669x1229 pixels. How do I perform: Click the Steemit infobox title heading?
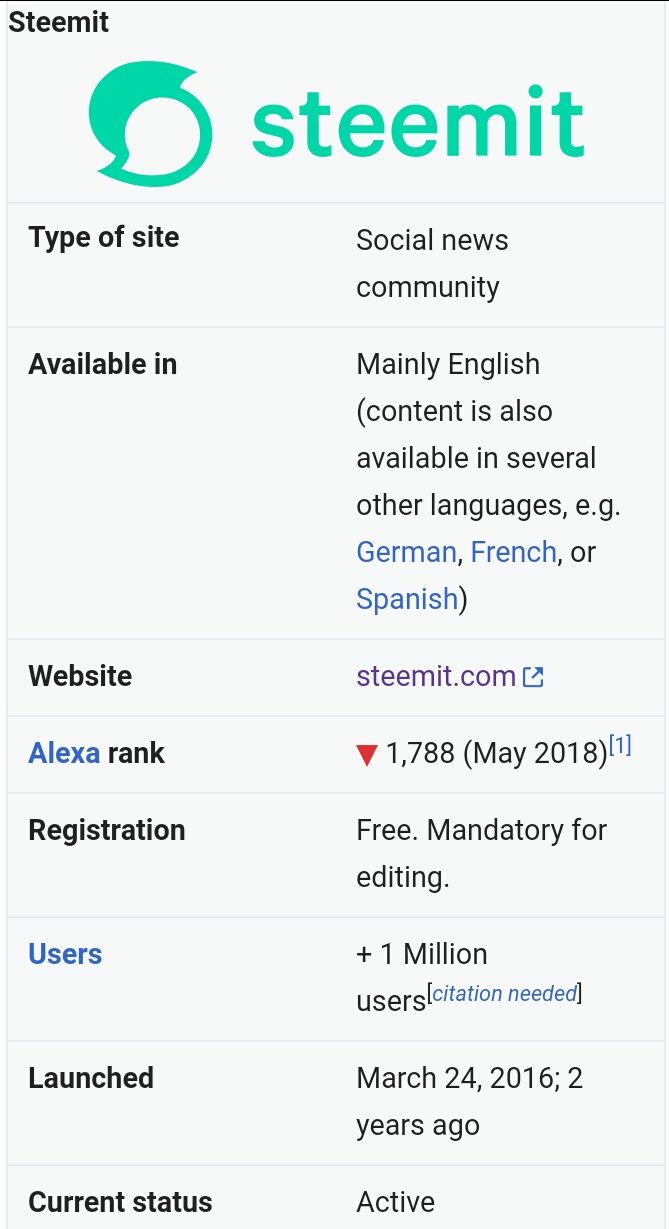(59, 22)
